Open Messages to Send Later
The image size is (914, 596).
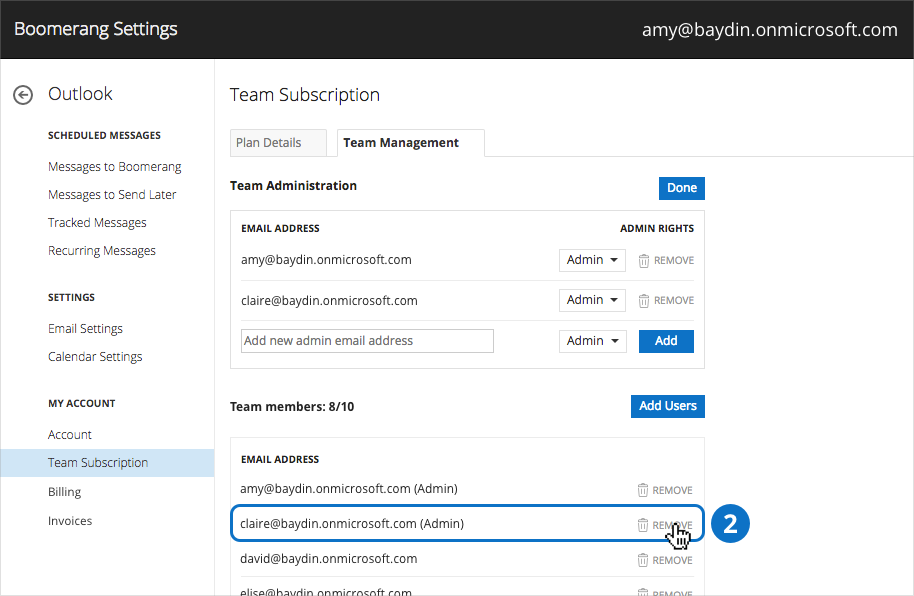coord(112,195)
